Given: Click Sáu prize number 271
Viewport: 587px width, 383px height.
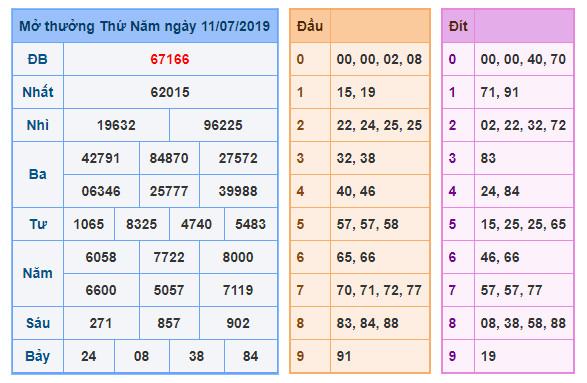Looking at the screenshot, I should 101,323.
